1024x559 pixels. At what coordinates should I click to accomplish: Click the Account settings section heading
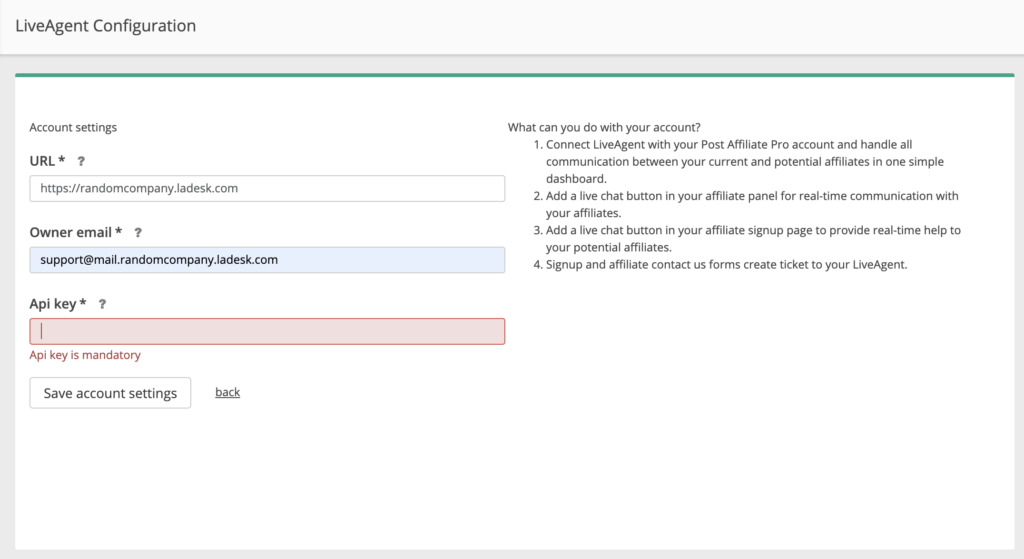coord(73,127)
